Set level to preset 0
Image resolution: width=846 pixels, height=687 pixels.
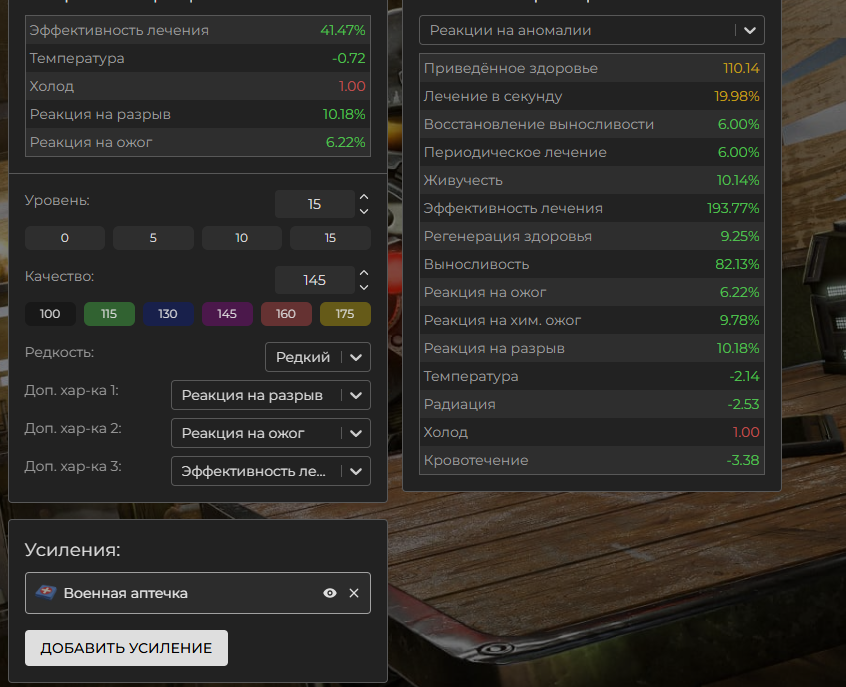(x=65, y=238)
